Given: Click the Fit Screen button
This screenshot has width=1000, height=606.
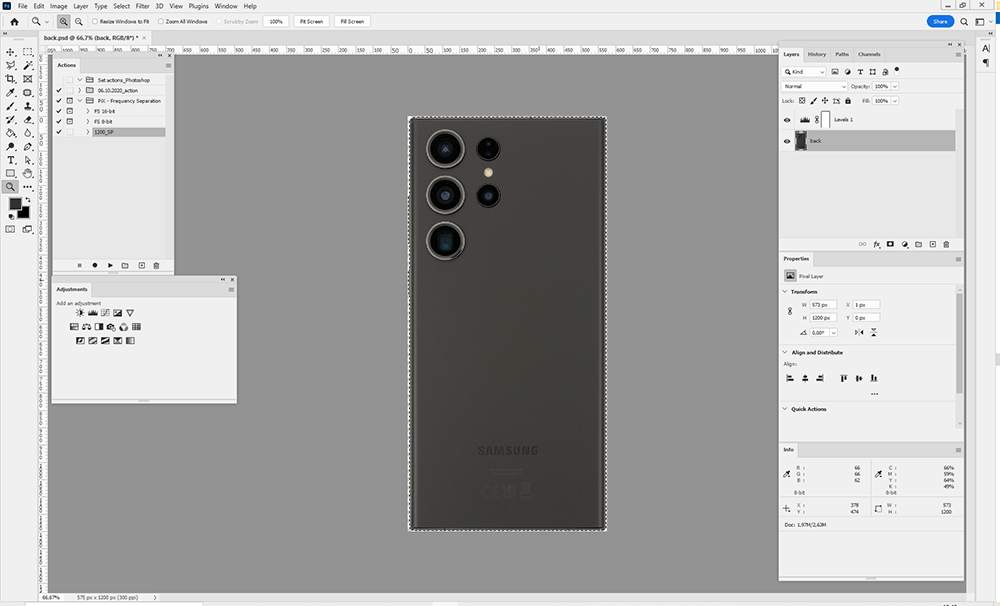Looking at the screenshot, I should 312,22.
